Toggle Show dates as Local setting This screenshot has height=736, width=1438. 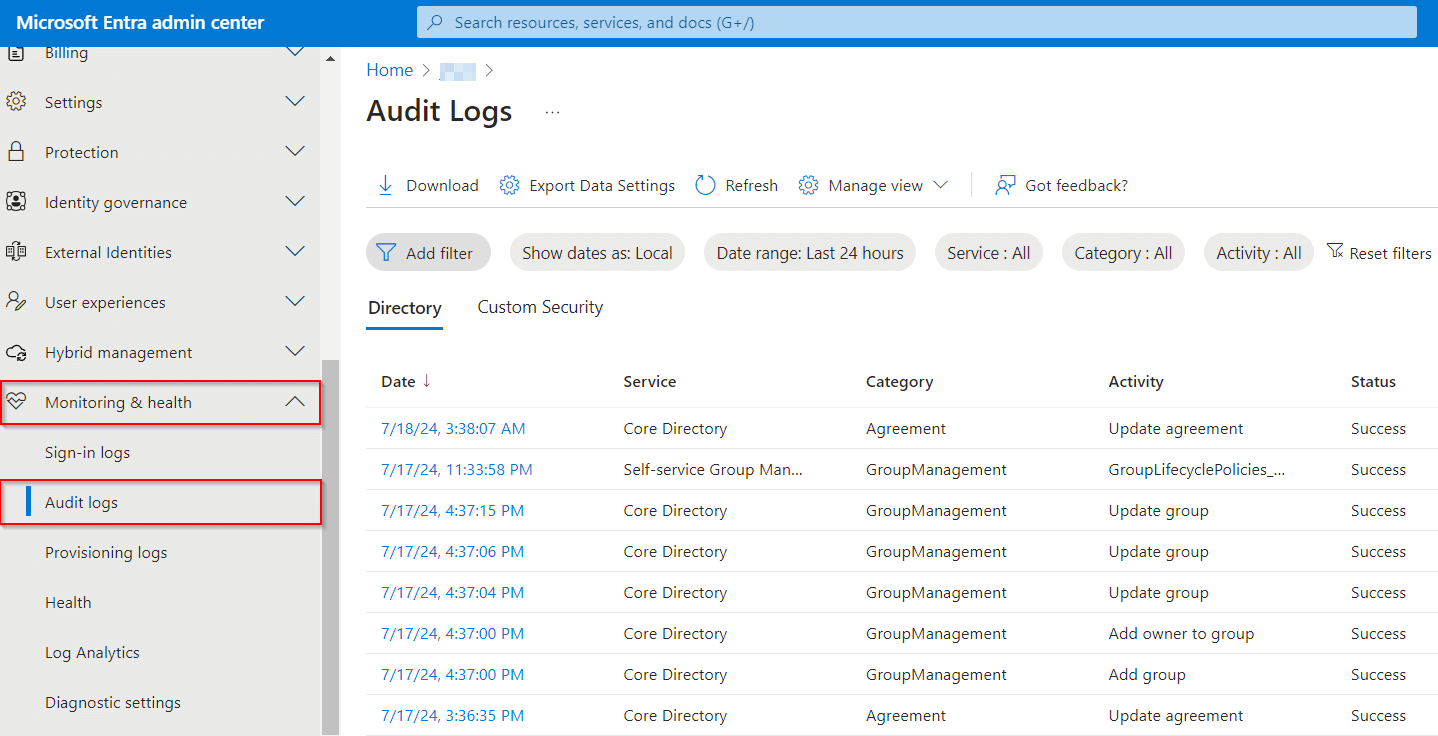click(597, 252)
